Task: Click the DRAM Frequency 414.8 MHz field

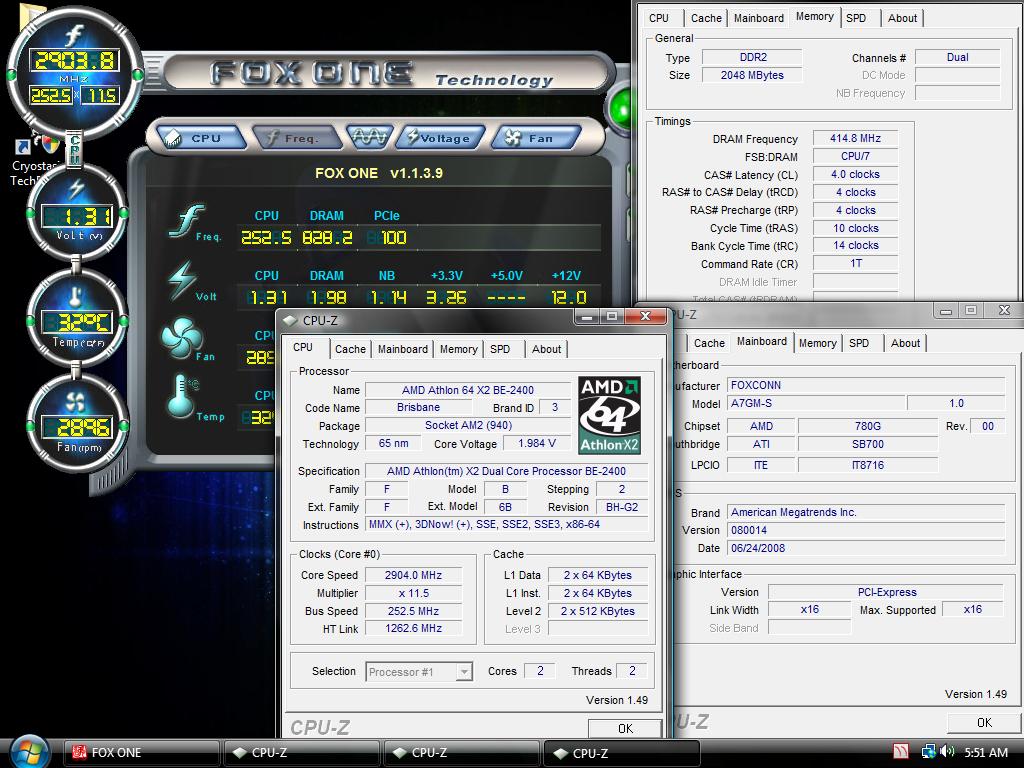Action: click(856, 138)
